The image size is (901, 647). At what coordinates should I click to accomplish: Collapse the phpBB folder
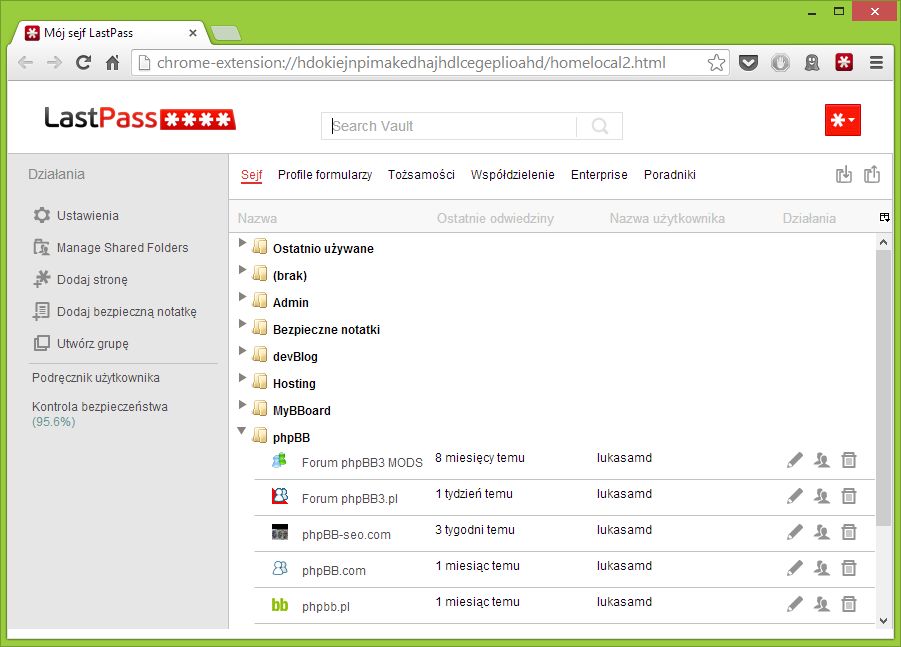(242, 430)
